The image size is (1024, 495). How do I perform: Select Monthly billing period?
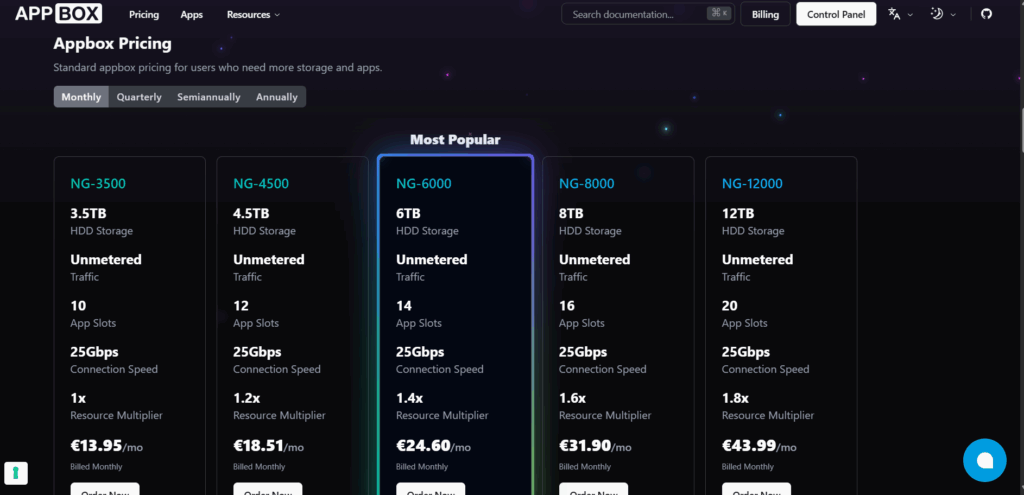[x=82, y=97]
